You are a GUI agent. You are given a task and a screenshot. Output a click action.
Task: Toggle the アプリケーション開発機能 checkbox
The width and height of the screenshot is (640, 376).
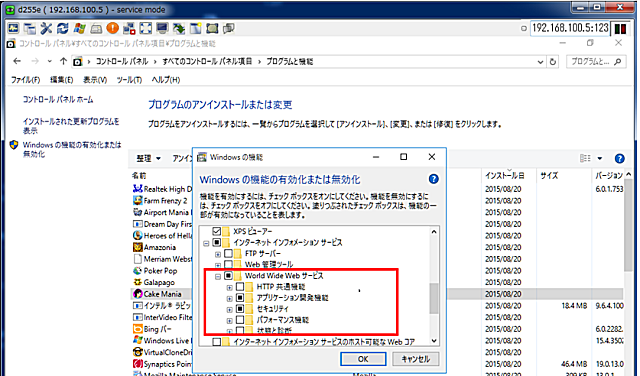tap(240, 298)
